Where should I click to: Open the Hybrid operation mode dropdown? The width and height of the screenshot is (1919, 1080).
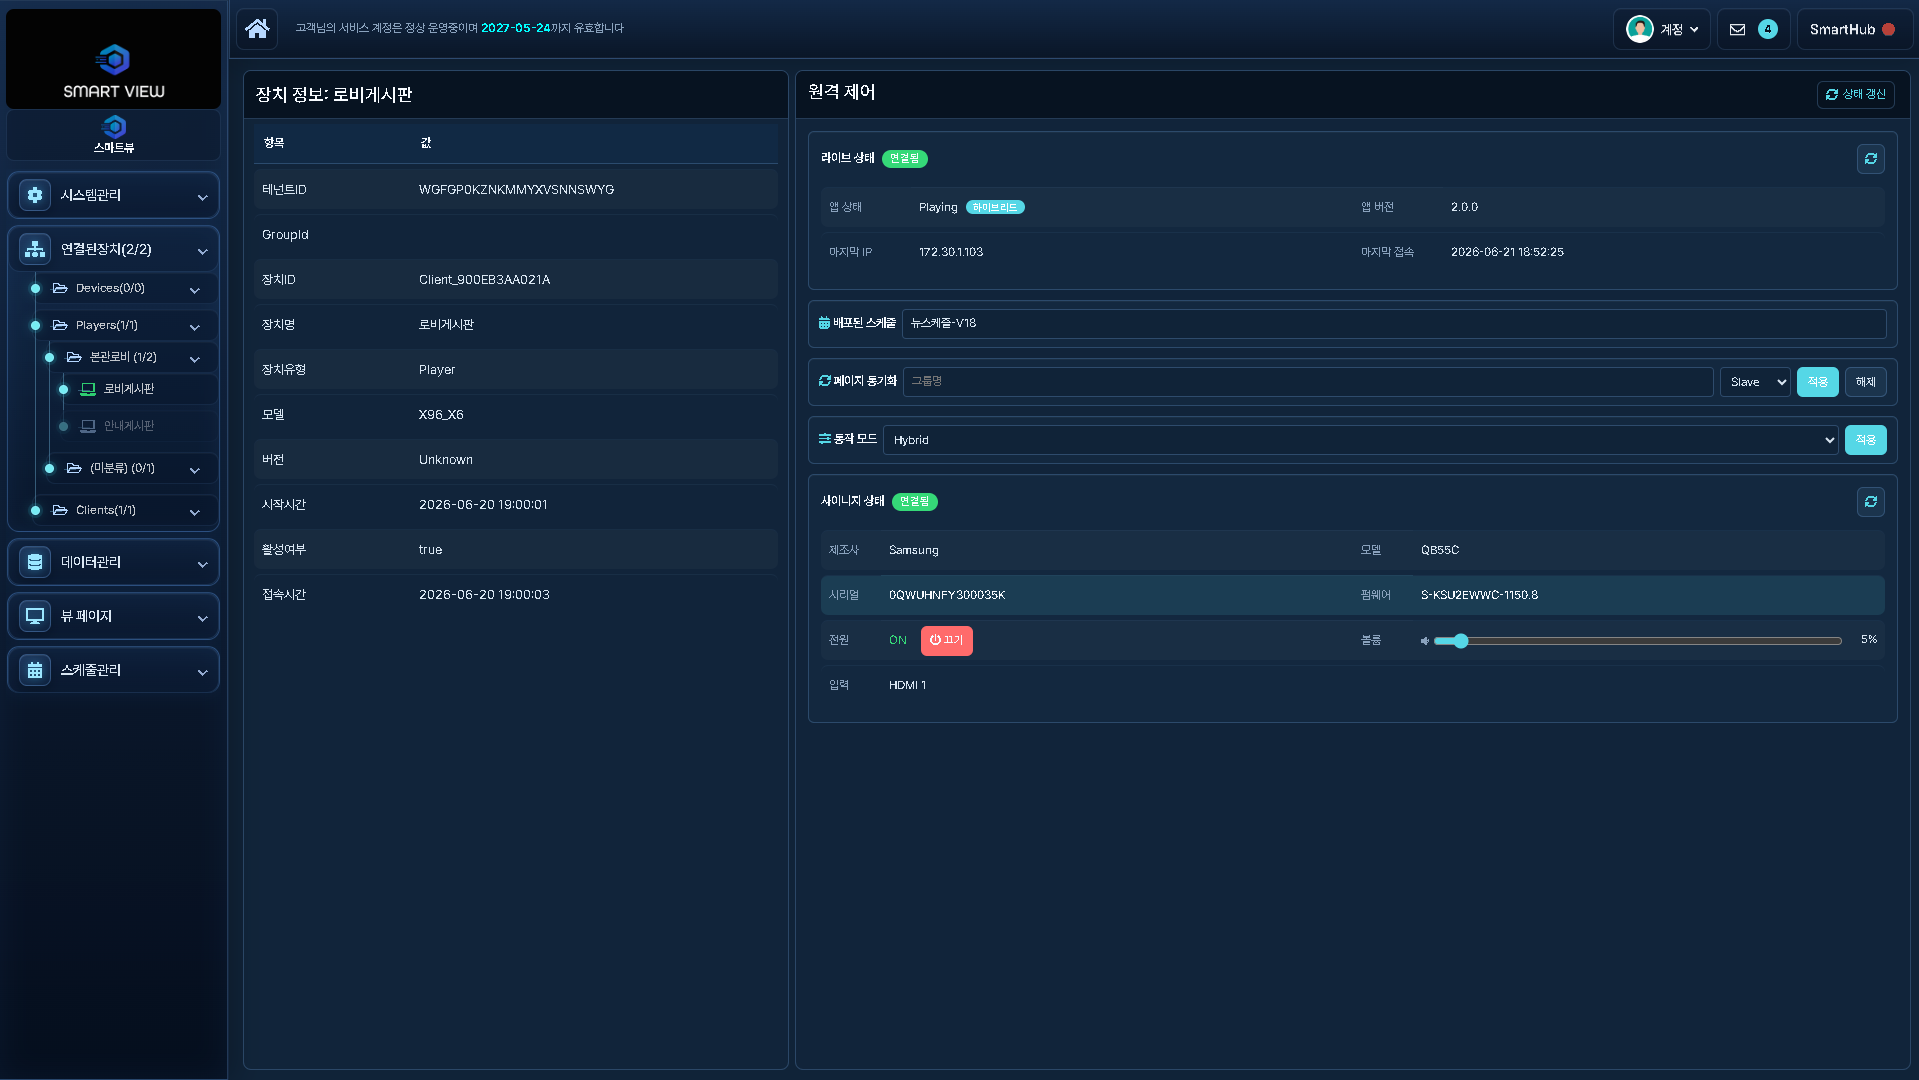(1361, 440)
